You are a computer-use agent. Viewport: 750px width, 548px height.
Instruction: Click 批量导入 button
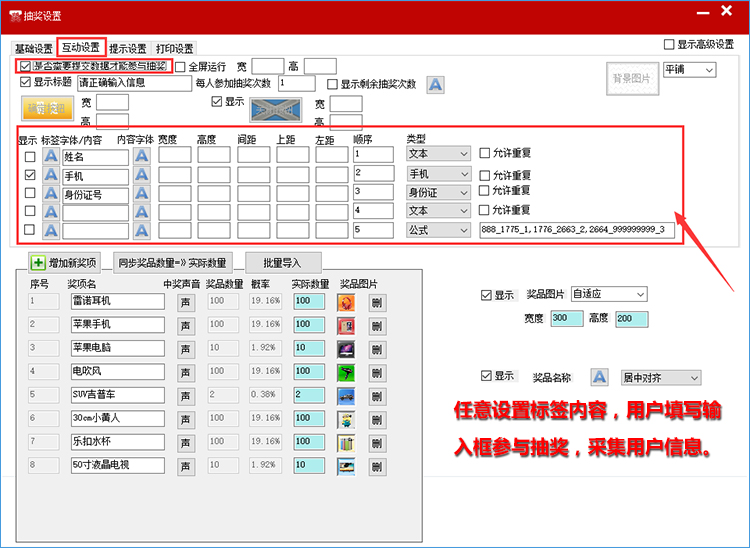[x=284, y=262]
